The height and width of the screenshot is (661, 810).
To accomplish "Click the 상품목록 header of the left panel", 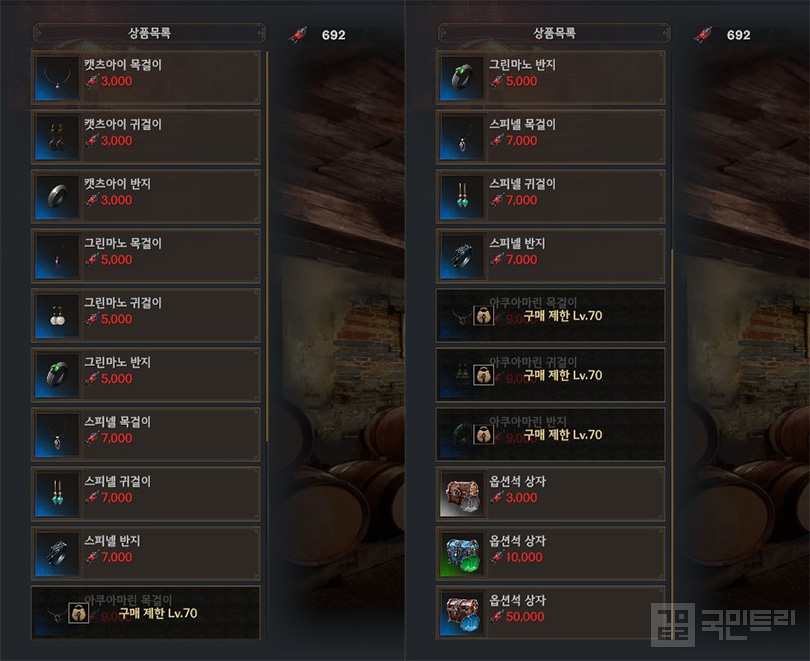I will 149,34.
